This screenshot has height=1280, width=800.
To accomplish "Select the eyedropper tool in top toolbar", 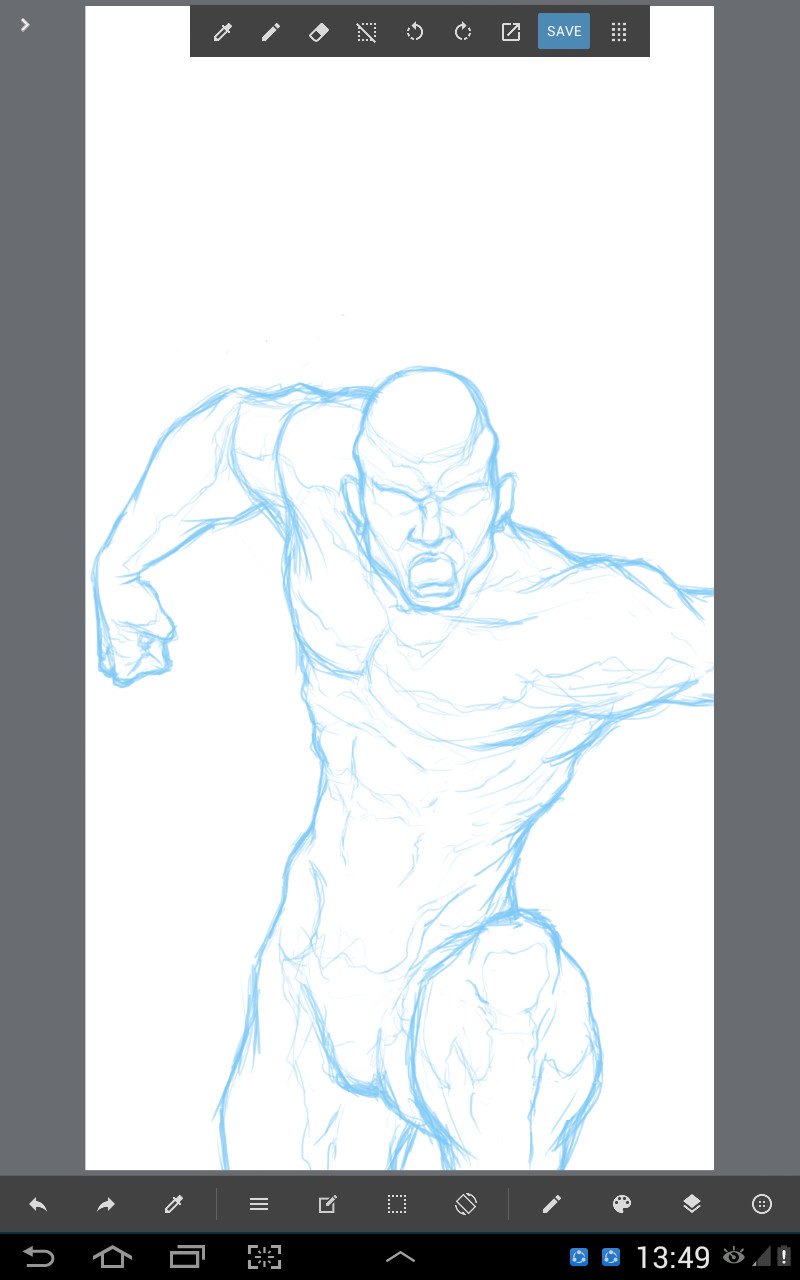I will [x=222, y=32].
